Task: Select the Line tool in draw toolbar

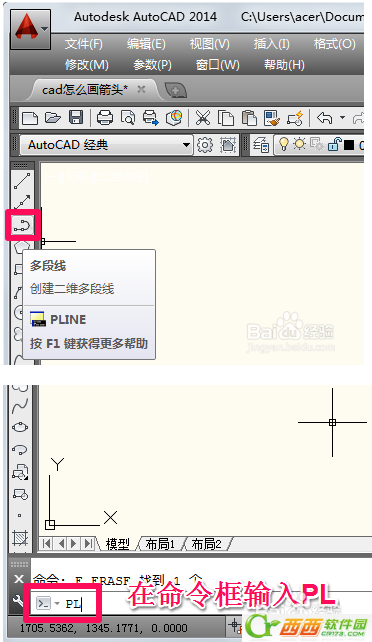Action: click(x=22, y=181)
